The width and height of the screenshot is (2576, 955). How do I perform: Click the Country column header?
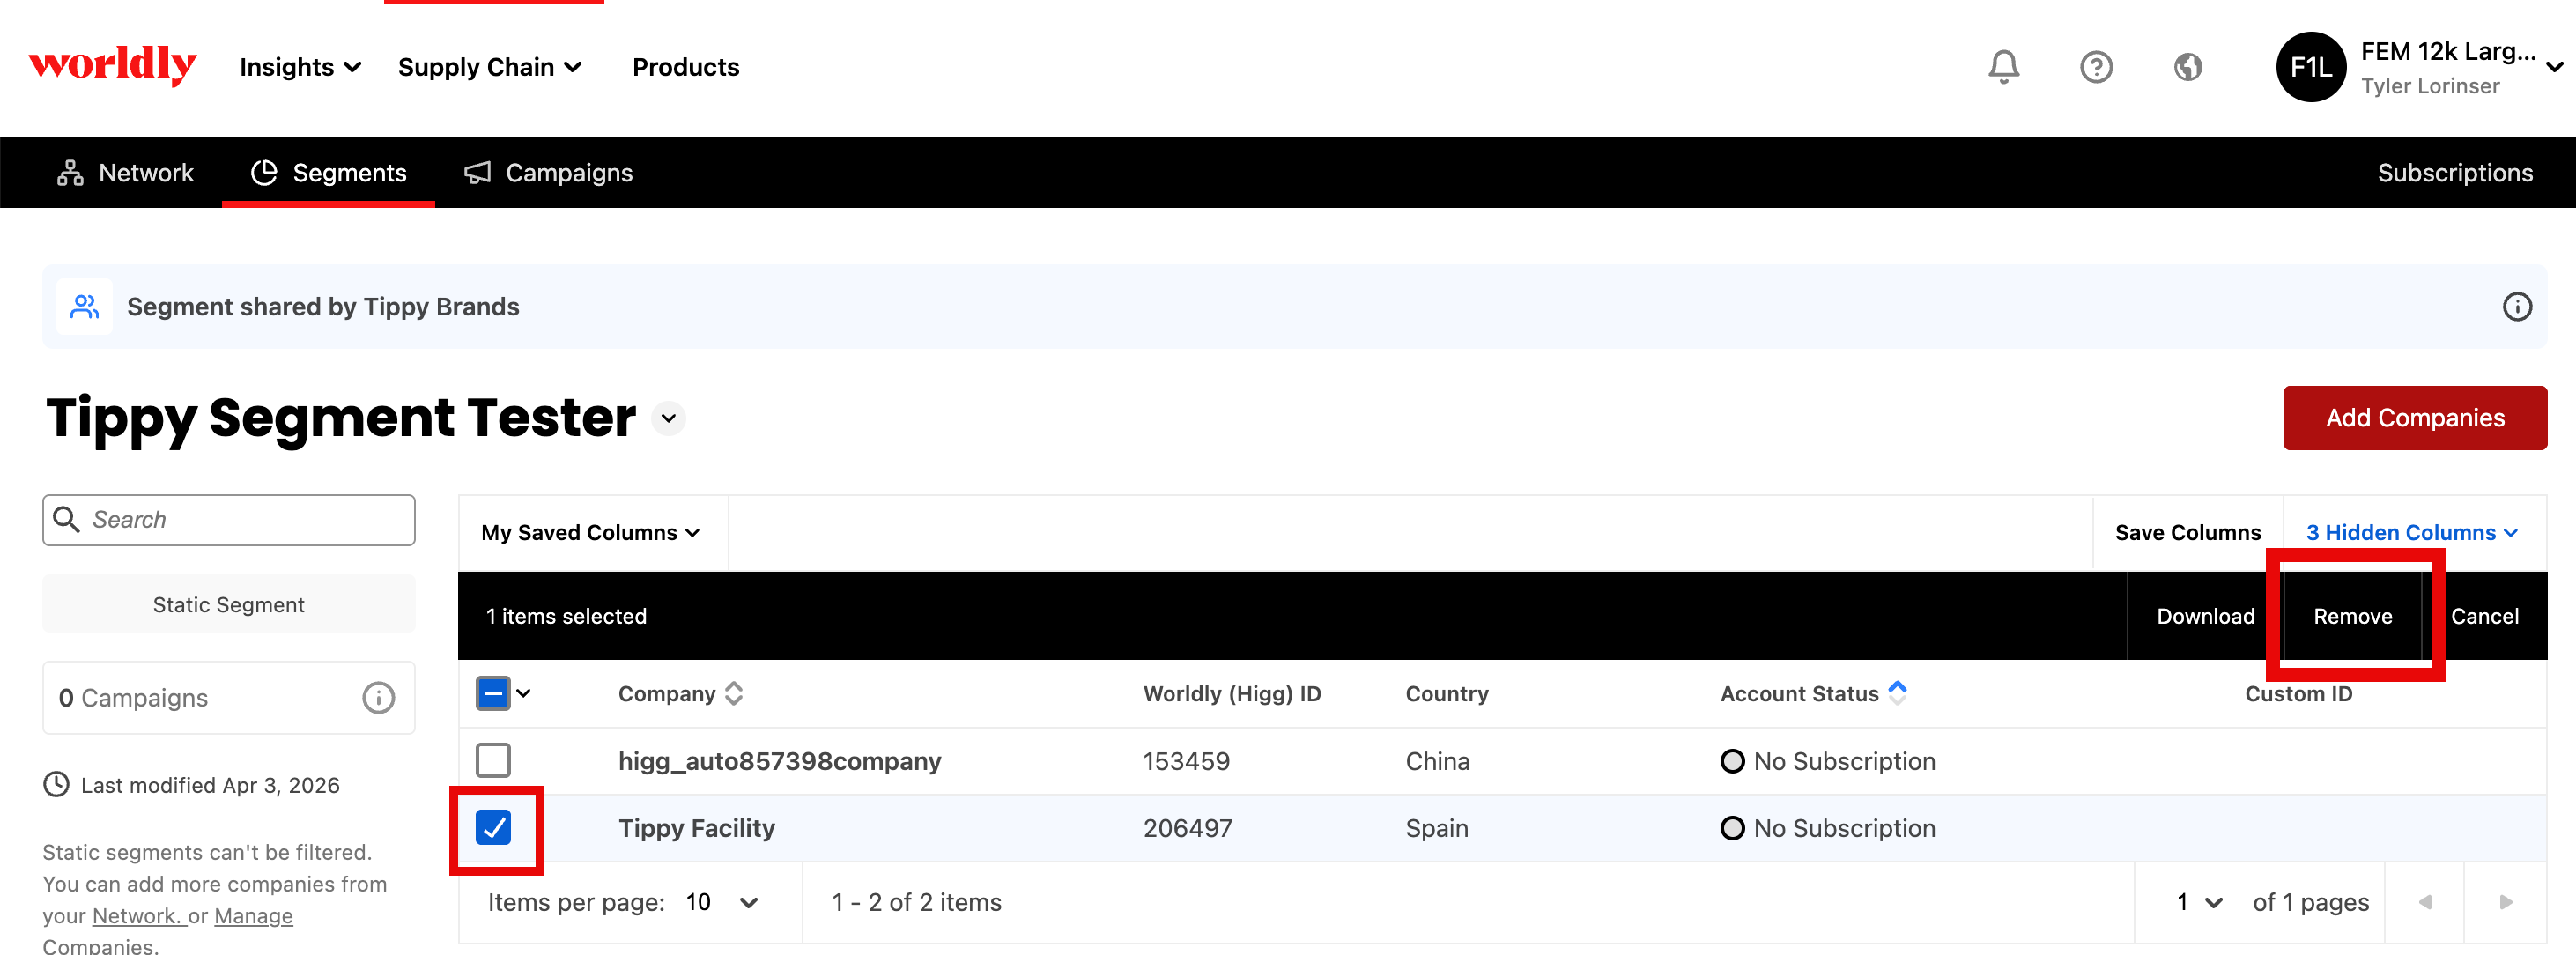(1447, 694)
